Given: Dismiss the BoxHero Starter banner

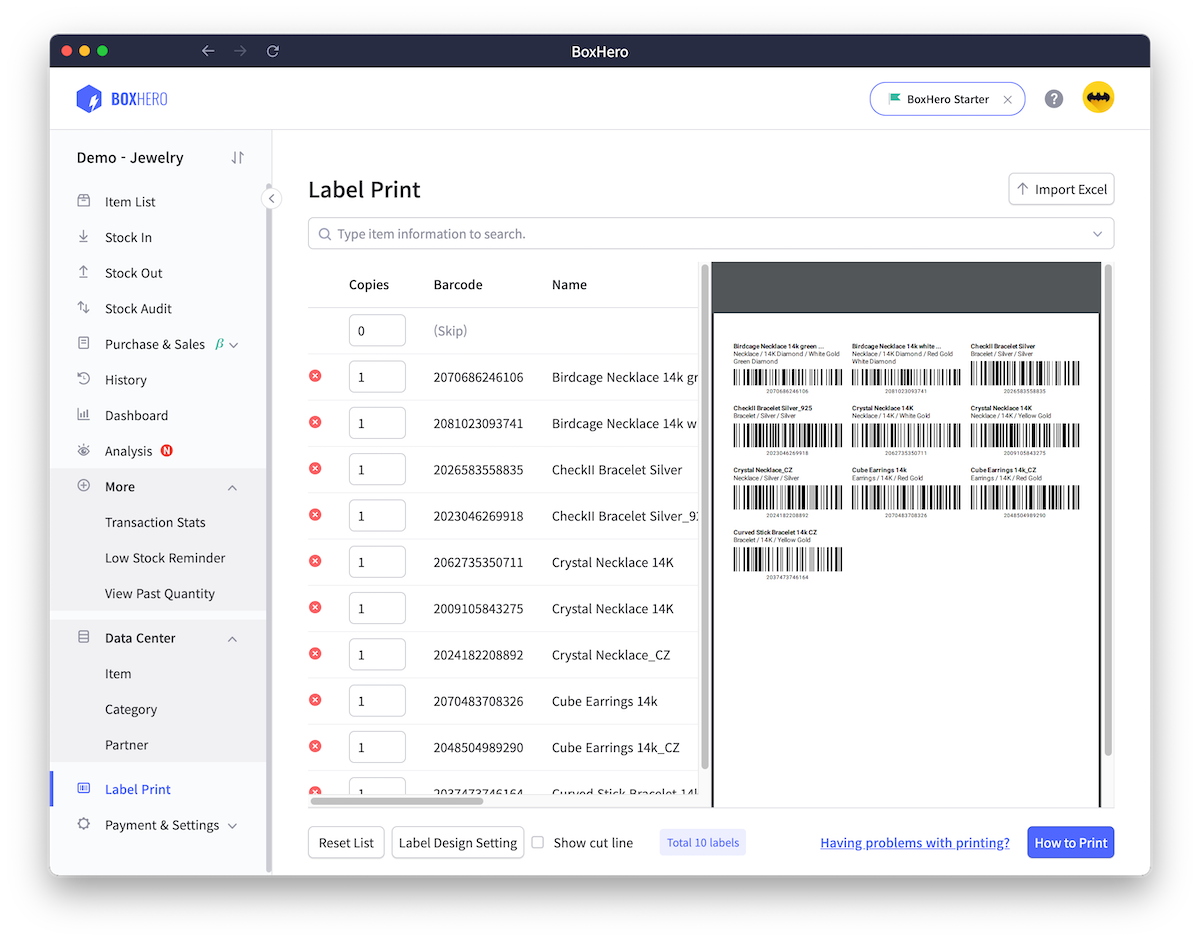Looking at the screenshot, I should 1007,100.
